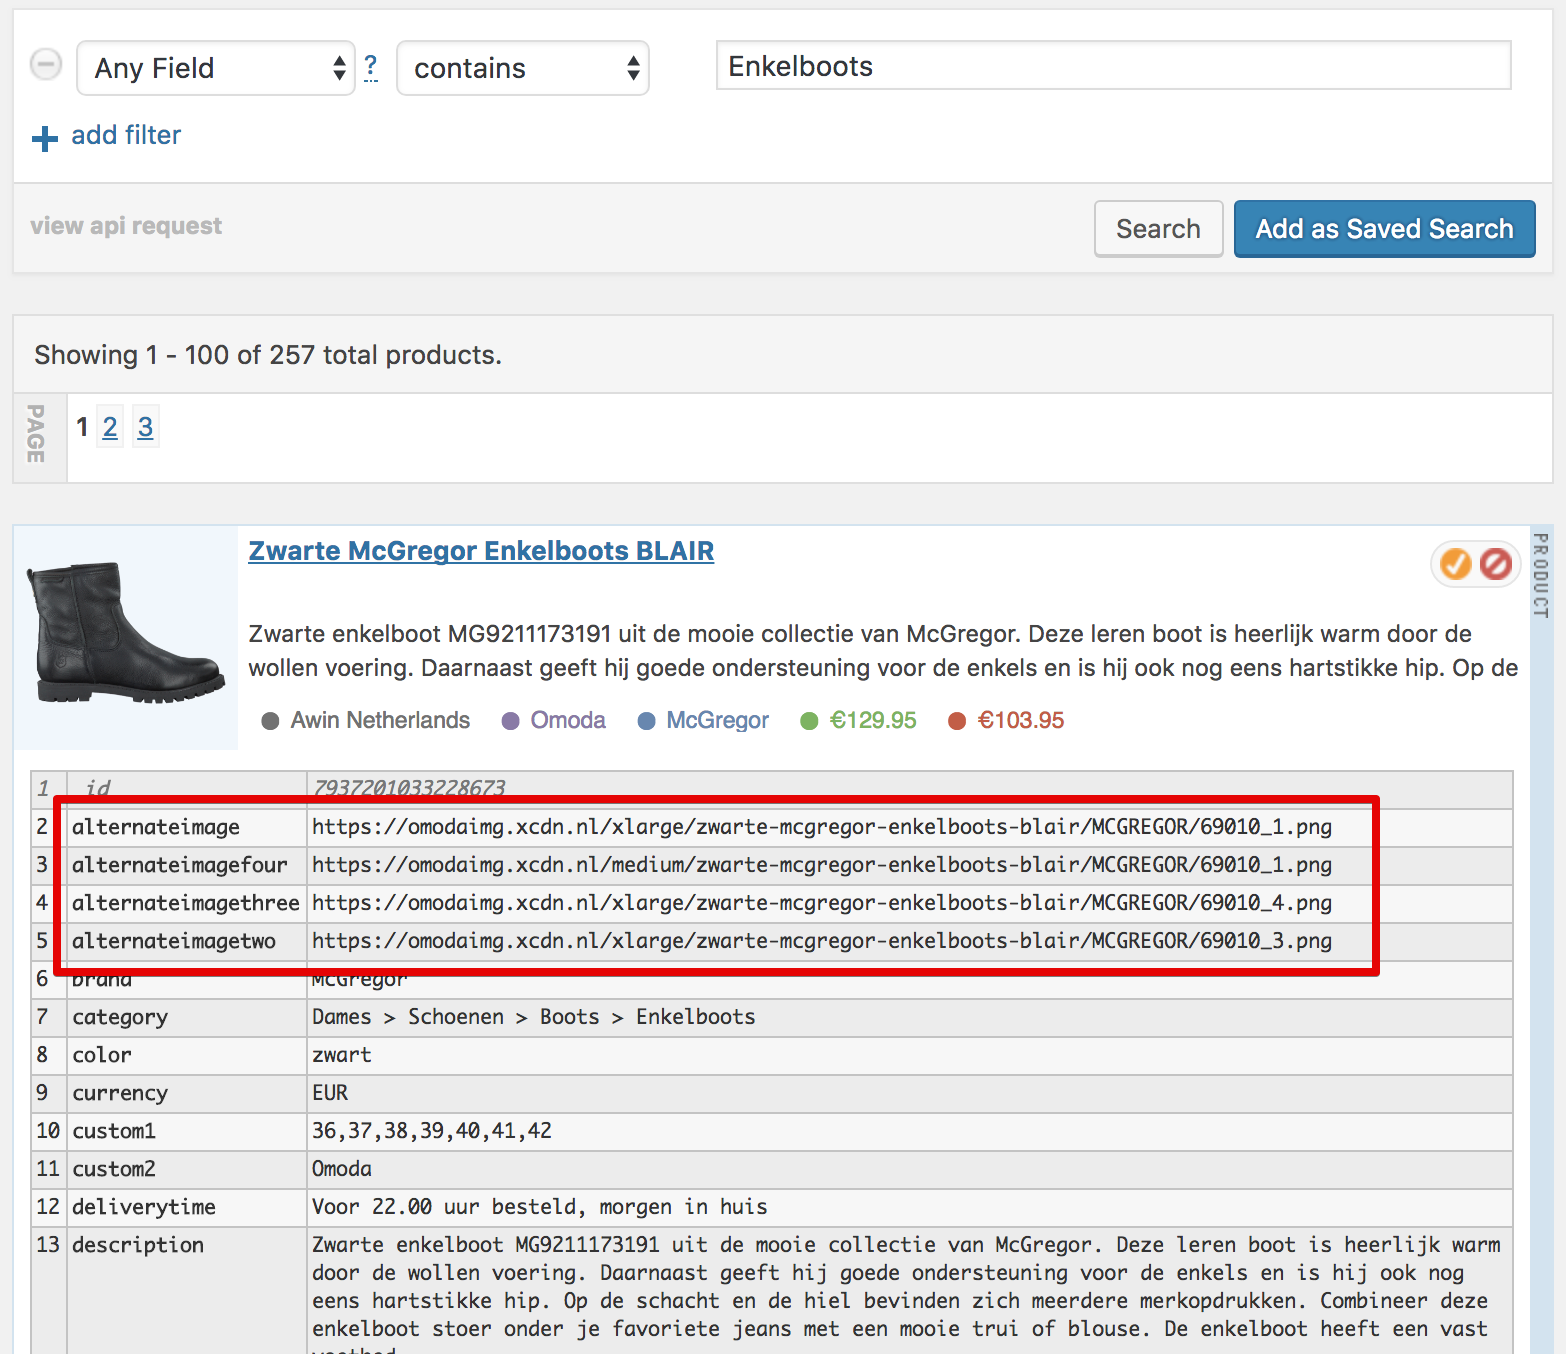
Task: Open the field help question mark
Action: coord(371,67)
